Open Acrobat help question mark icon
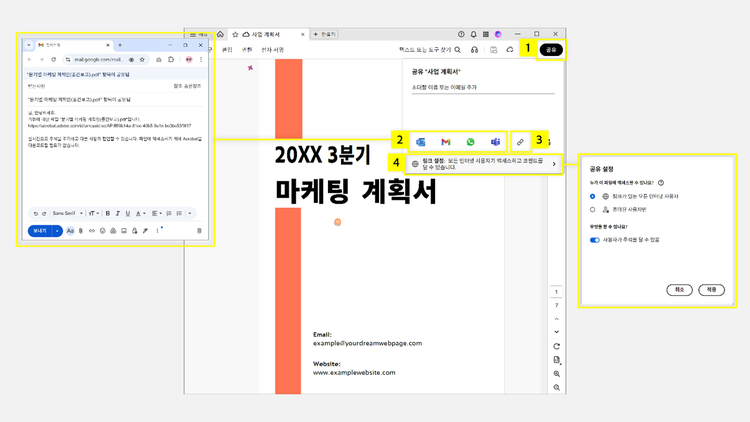Viewport: 750px width, 422px height. pos(461,34)
